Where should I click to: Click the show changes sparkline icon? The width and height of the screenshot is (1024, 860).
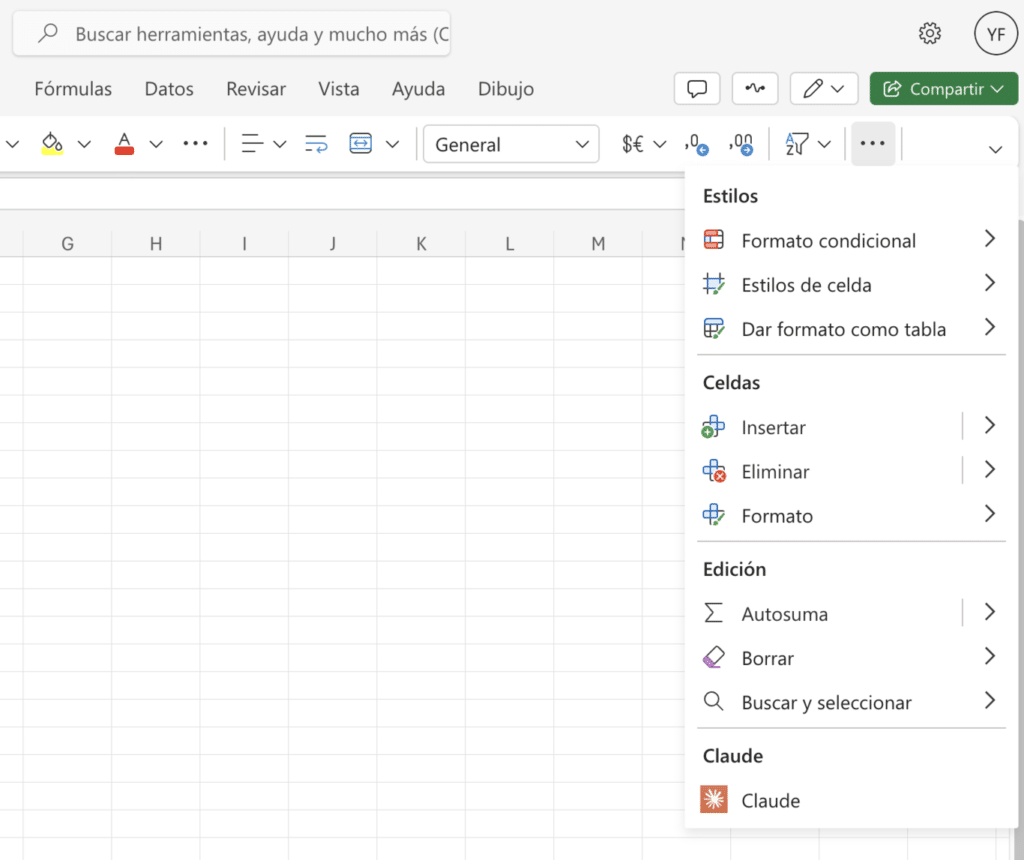click(x=755, y=88)
